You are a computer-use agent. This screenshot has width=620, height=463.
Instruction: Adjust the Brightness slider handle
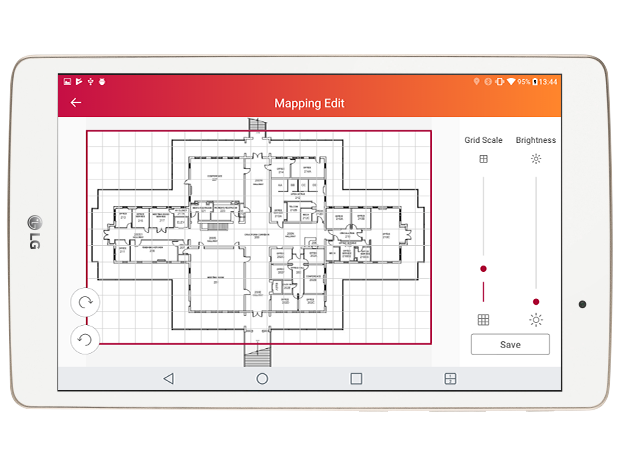[536, 302]
